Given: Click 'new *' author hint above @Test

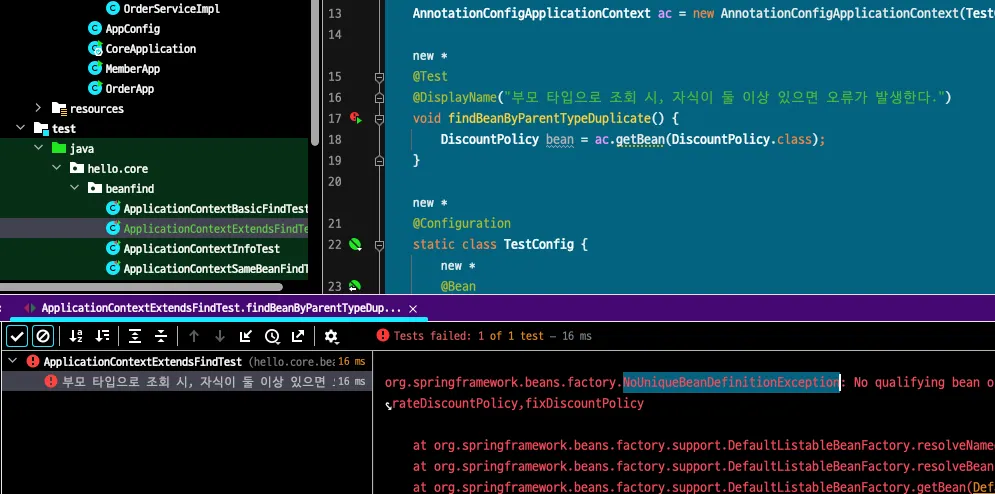Looking at the screenshot, I should point(430,56).
